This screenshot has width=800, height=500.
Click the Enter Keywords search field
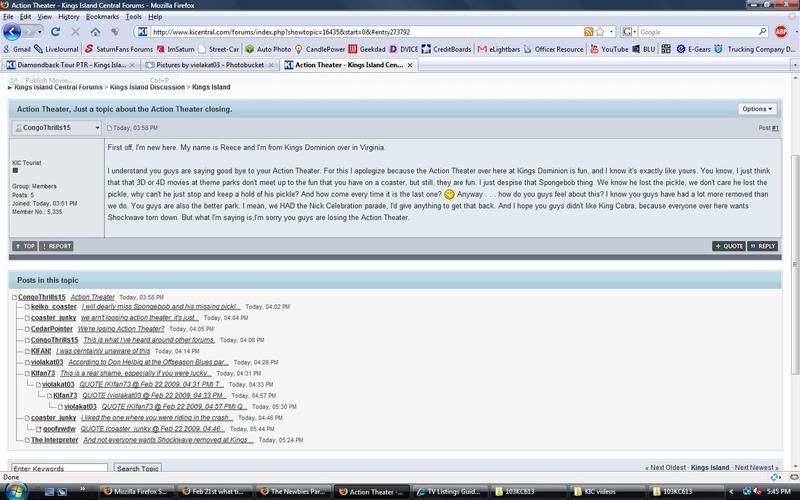point(59,468)
